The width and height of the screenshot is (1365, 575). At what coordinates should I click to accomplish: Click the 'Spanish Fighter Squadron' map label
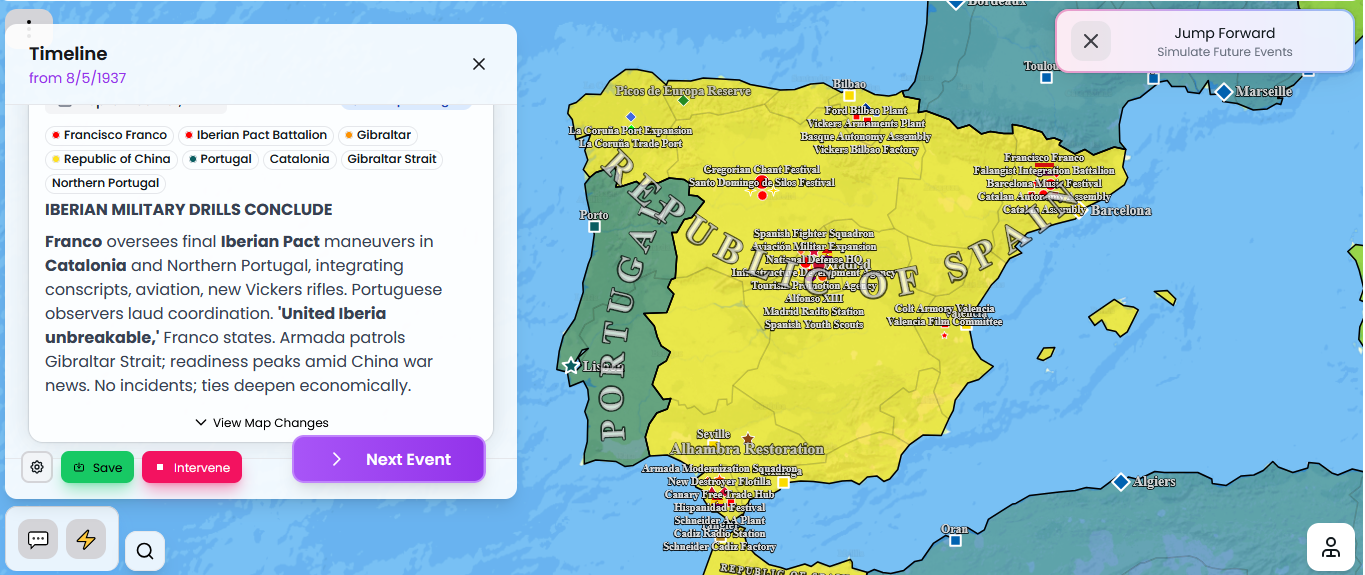coord(814,234)
